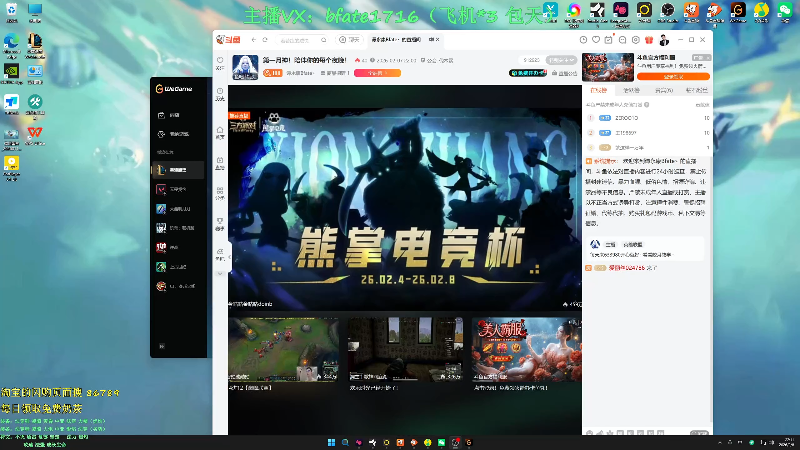This screenshot has height=450, width=800.
Task: Click the main stream video banner
Action: [405, 209]
